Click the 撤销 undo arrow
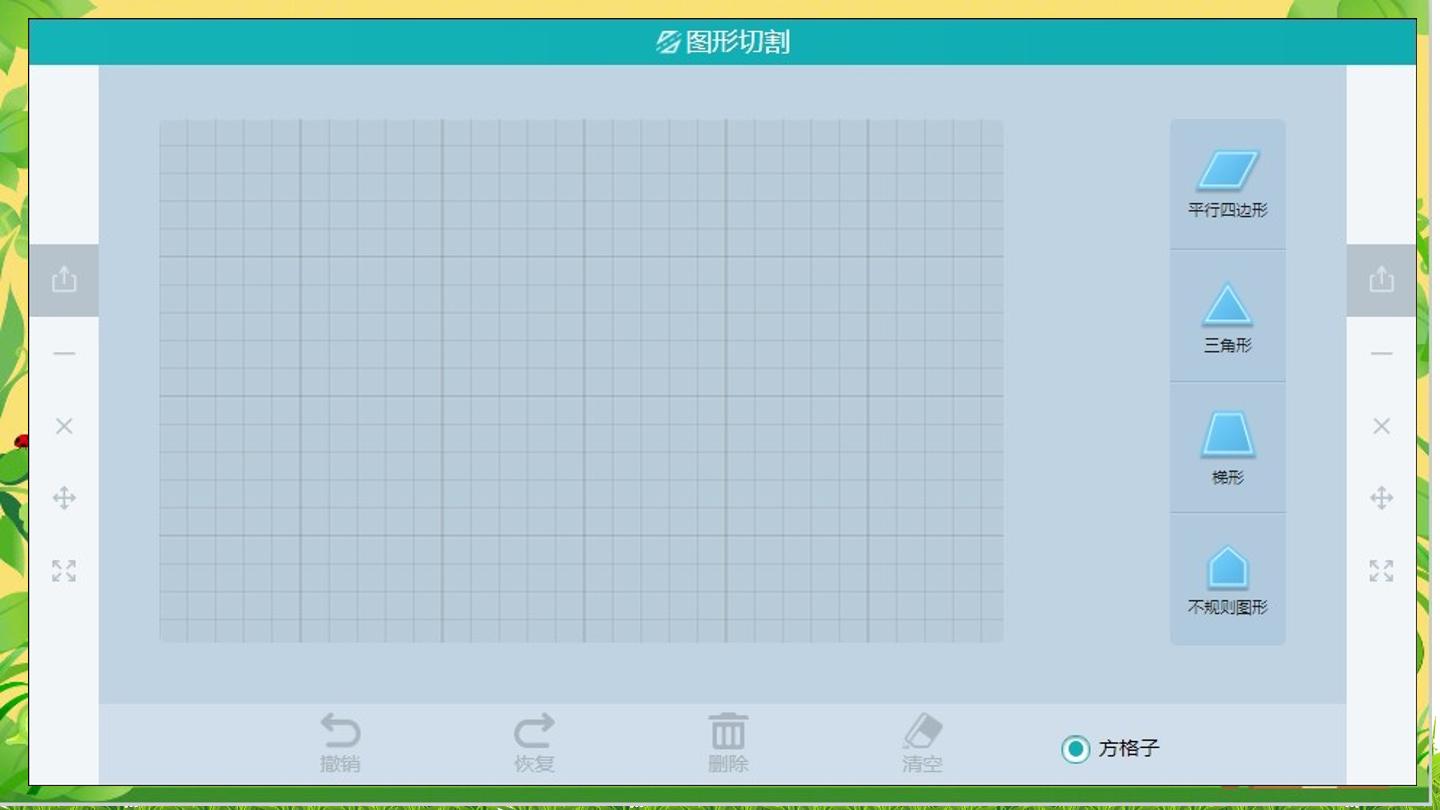 340,731
